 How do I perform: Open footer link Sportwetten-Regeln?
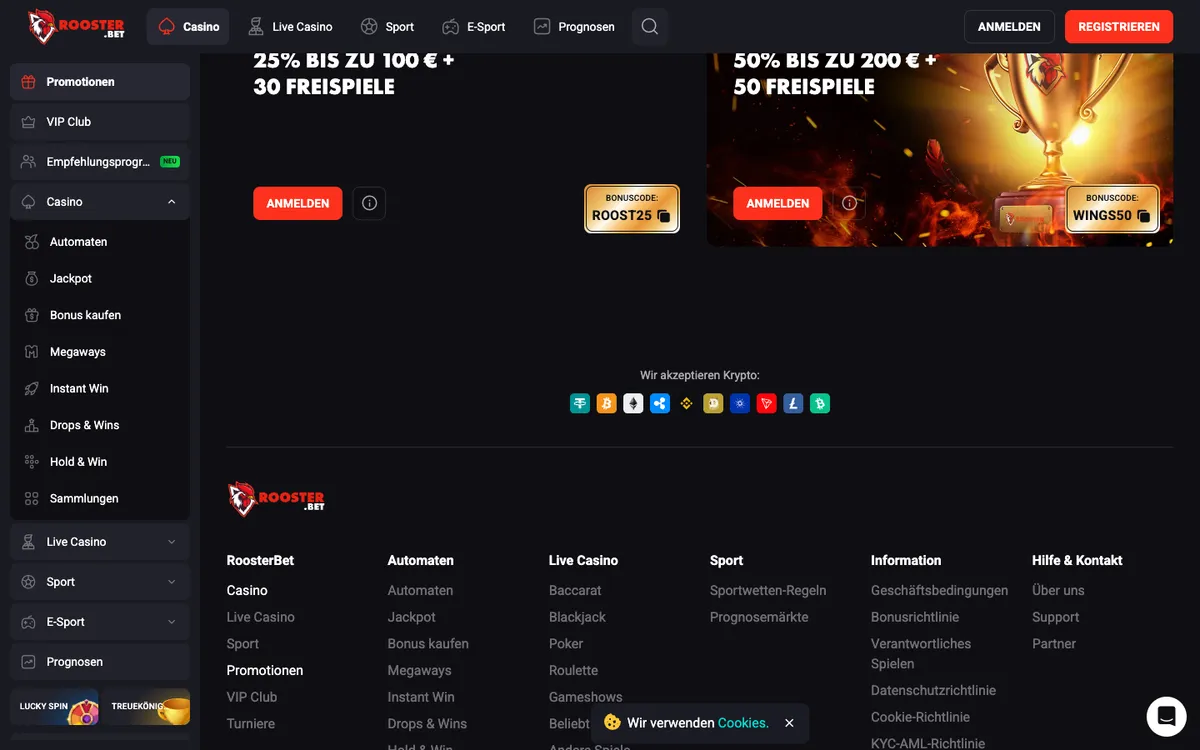[768, 591]
